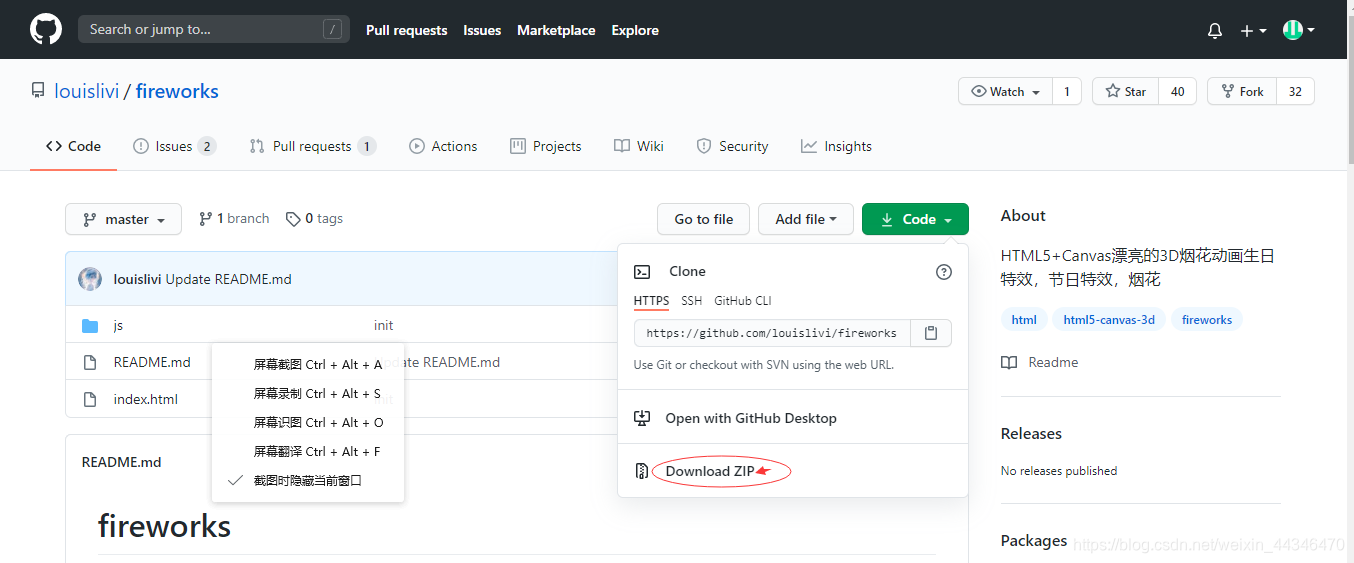Switch to the Code tab
The image size is (1354, 563).
73,146
